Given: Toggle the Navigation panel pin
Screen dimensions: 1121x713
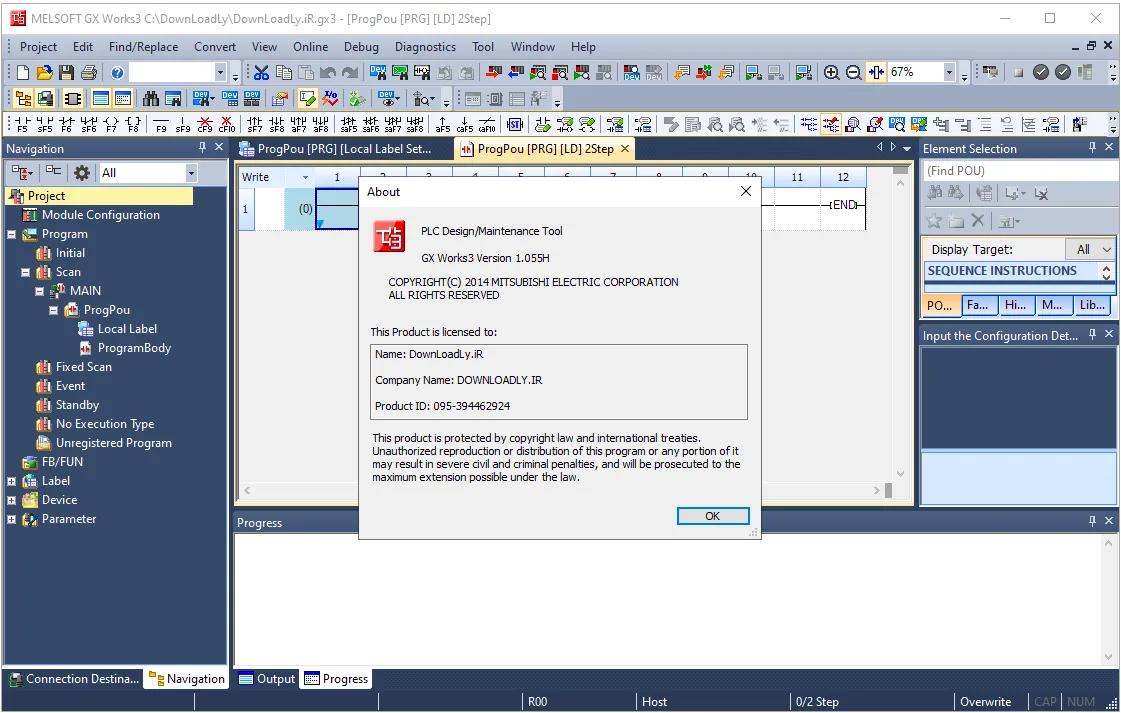Looking at the screenshot, I should pos(202,147).
